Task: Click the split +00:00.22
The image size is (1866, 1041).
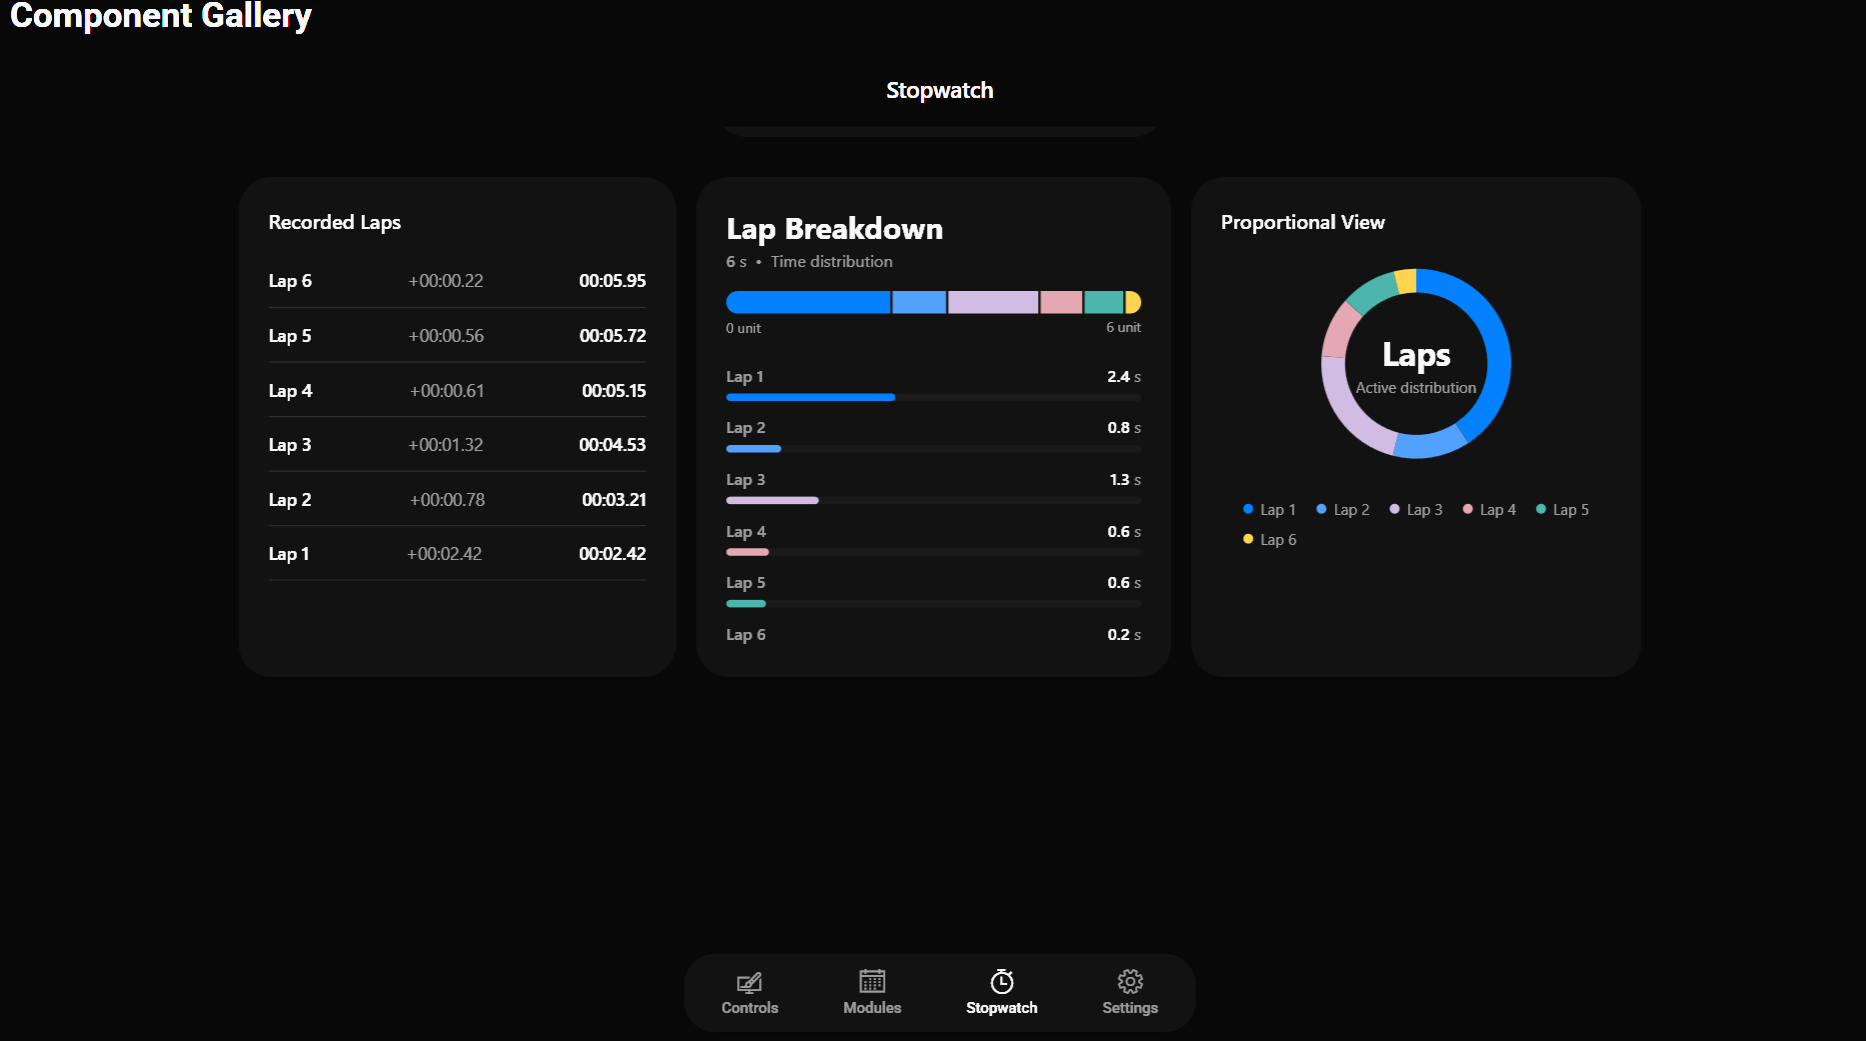Action: tap(446, 281)
